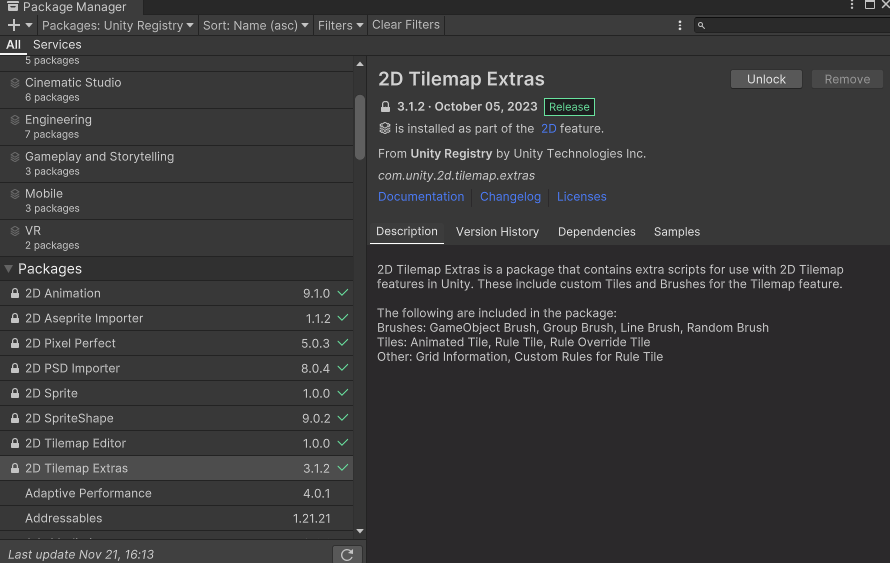
Task: Click the package list scrollbar thumb
Action: (360, 127)
